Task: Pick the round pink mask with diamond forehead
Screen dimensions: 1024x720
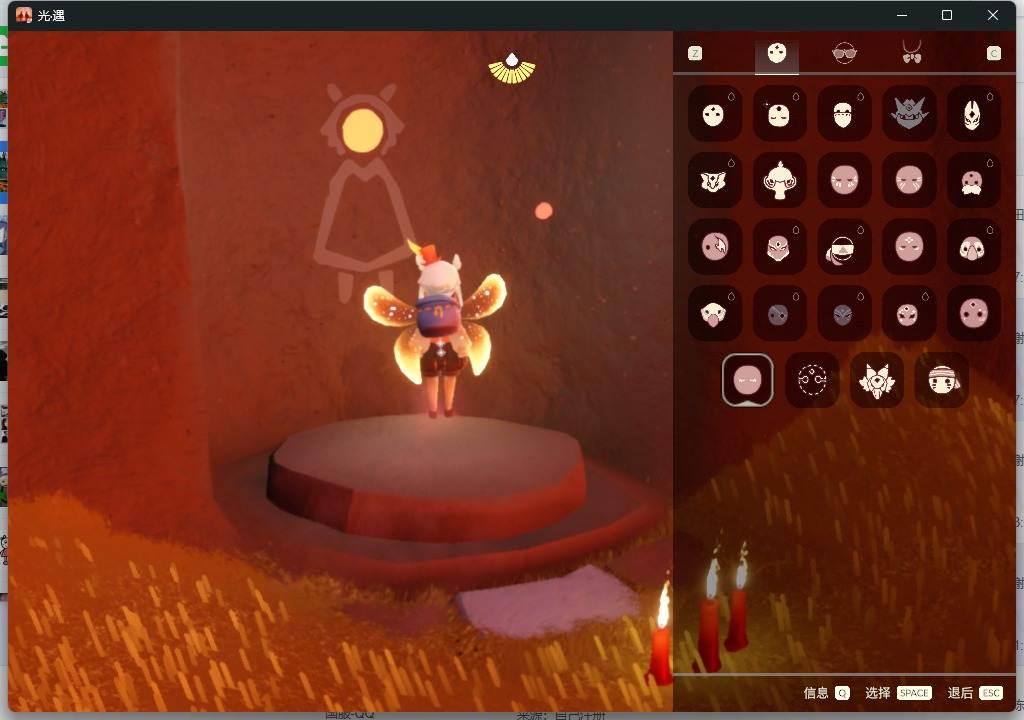Action: click(973, 314)
